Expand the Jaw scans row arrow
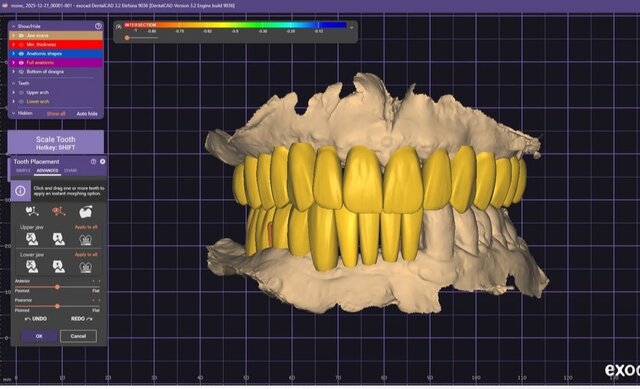Image resolution: width=640 pixels, height=389 pixels. coord(13,36)
